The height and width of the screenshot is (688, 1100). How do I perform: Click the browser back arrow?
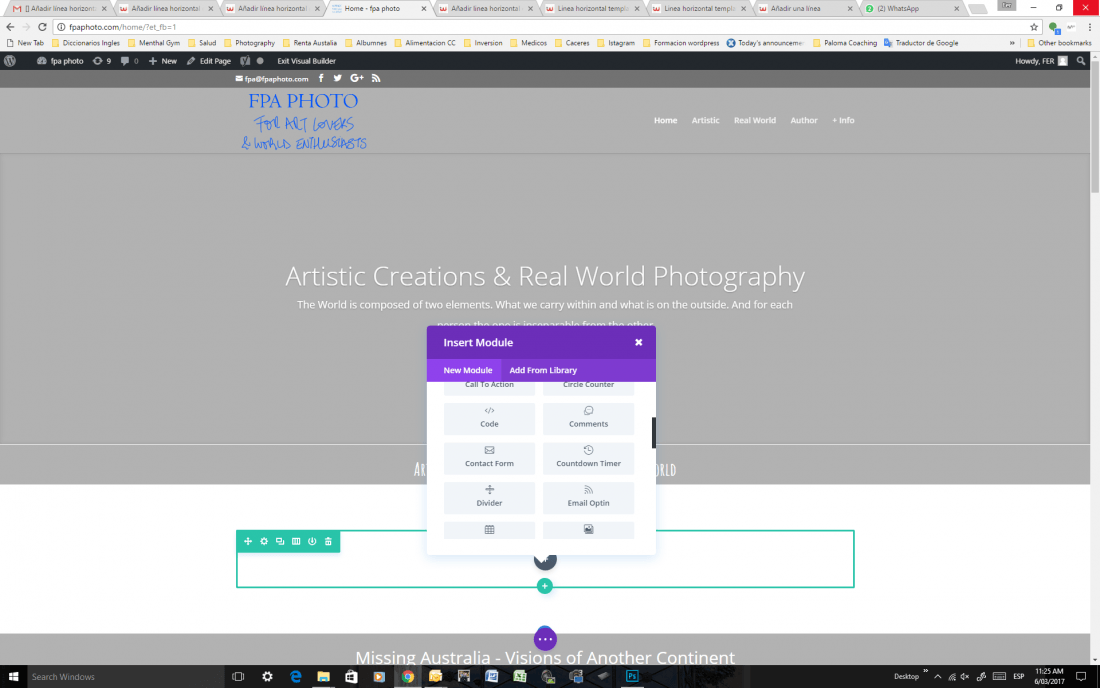[10, 27]
